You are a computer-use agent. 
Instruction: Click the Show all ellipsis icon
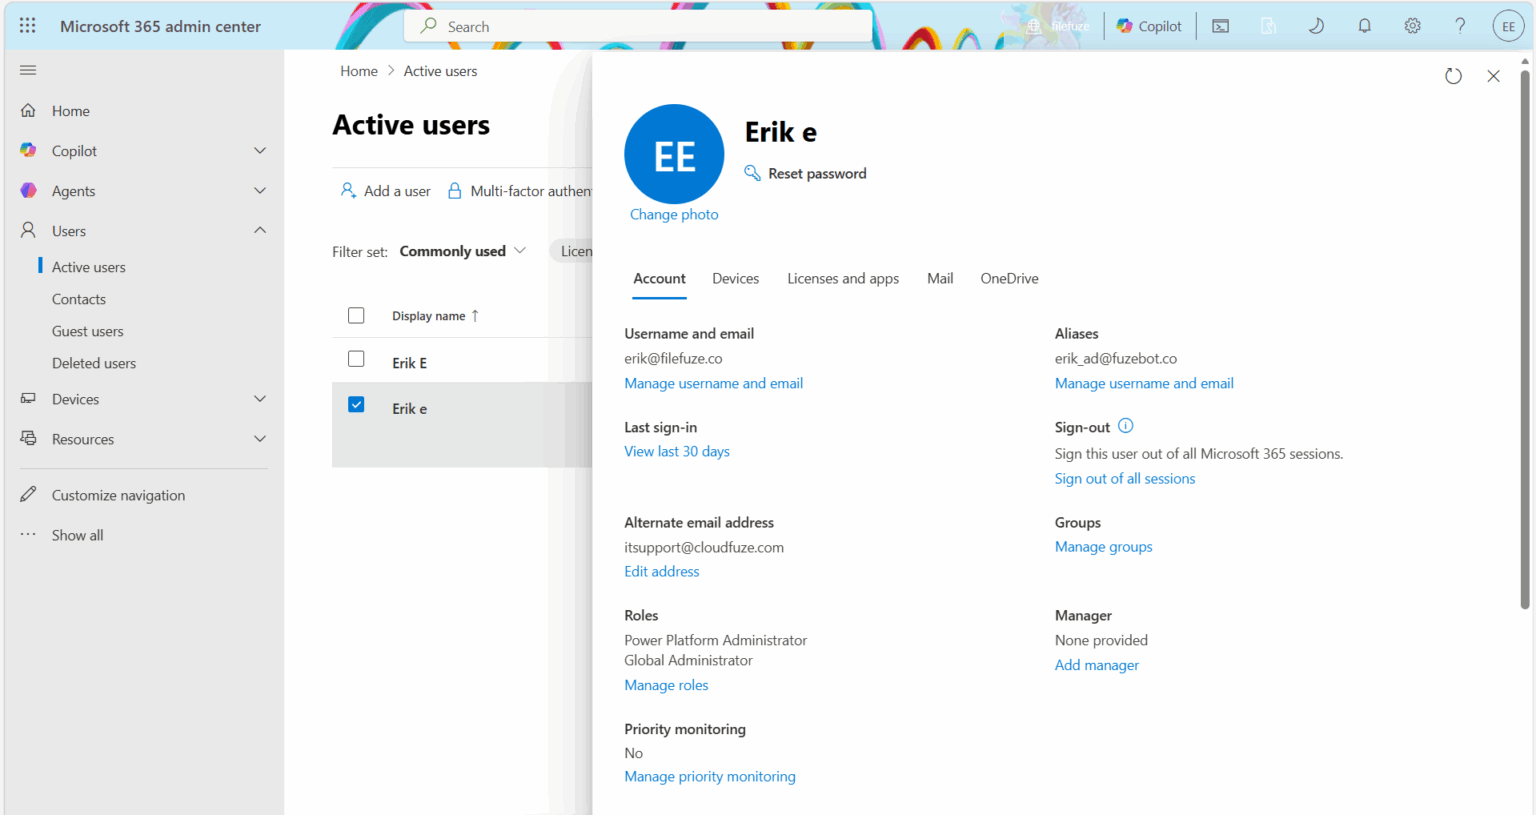point(28,534)
